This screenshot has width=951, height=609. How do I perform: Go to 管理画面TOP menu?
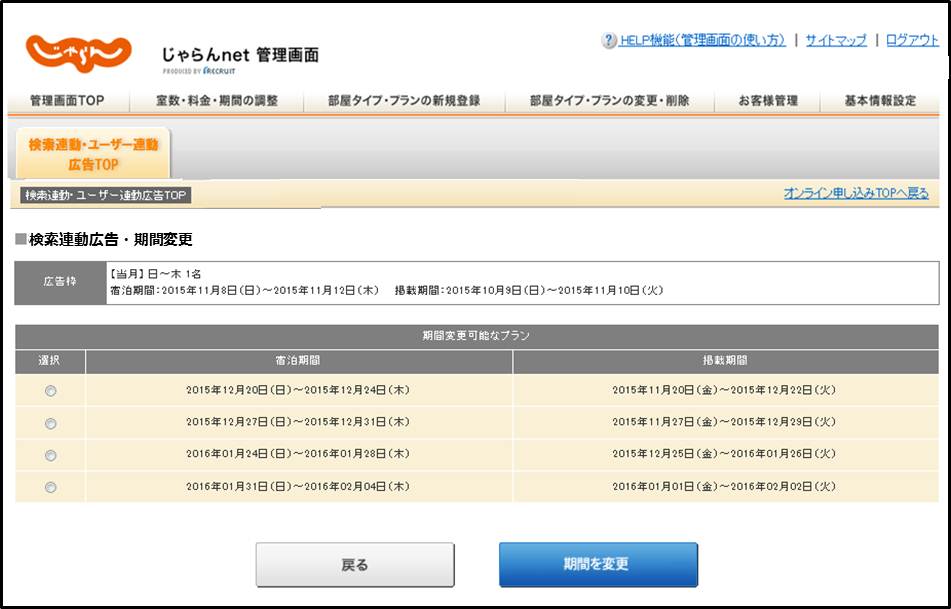click(67, 101)
